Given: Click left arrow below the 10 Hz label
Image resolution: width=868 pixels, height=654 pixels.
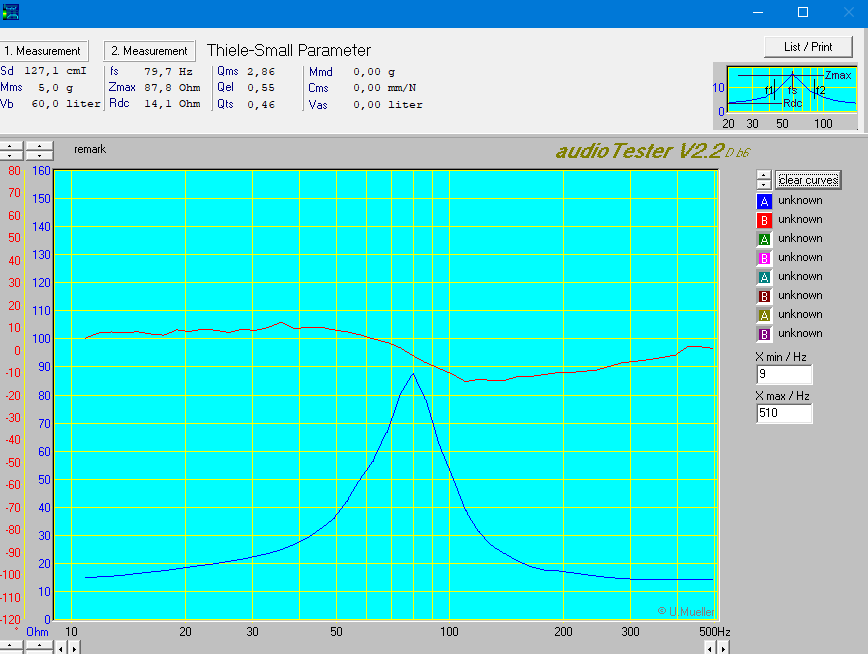Looking at the screenshot, I should tap(61, 647).
